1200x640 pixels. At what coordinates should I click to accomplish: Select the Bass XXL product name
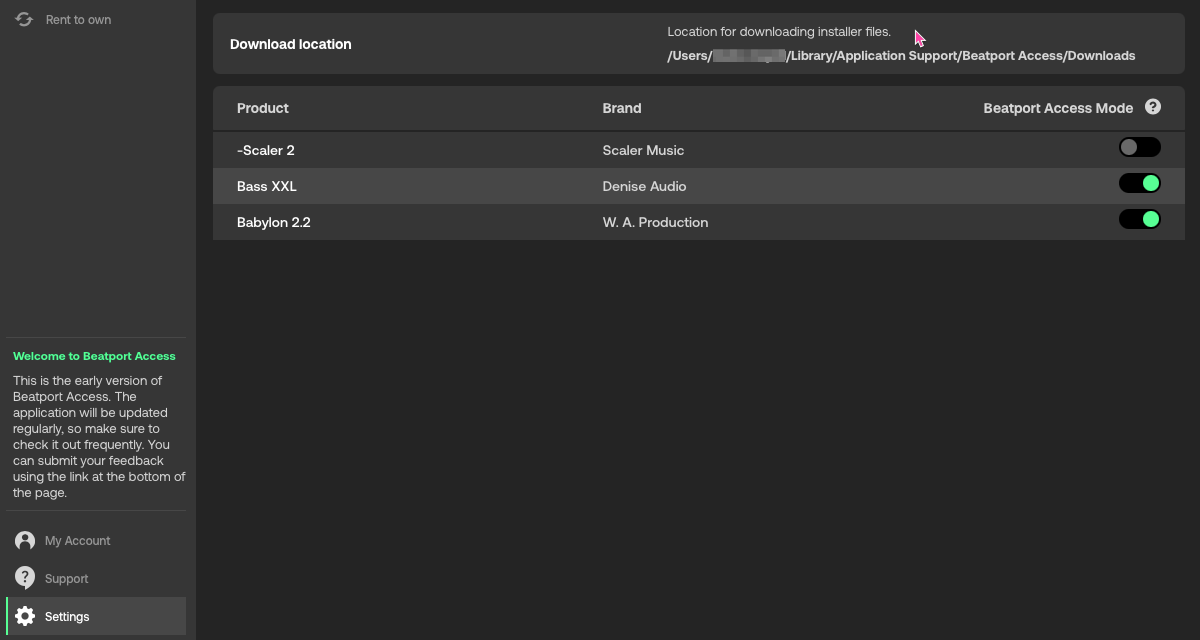click(266, 186)
